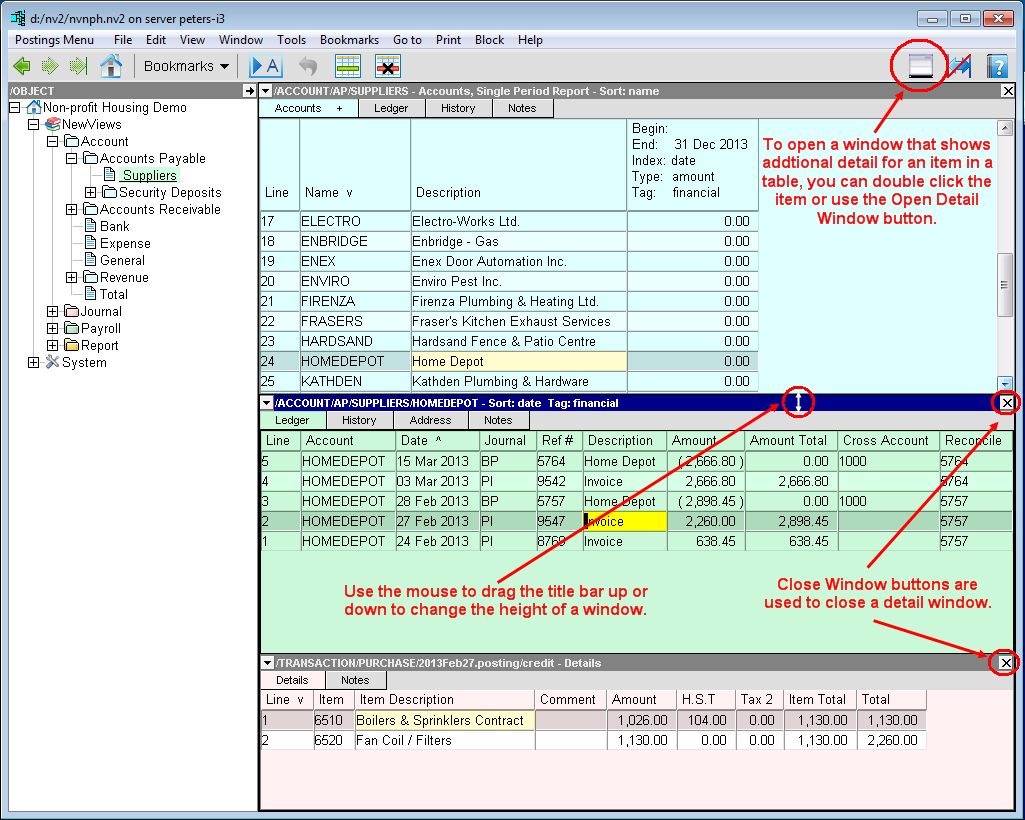Open the HOMEDEPOT pane title dropdown arrow
Image resolution: width=1025 pixels, height=820 pixels.
pyautogui.click(x=266, y=403)
